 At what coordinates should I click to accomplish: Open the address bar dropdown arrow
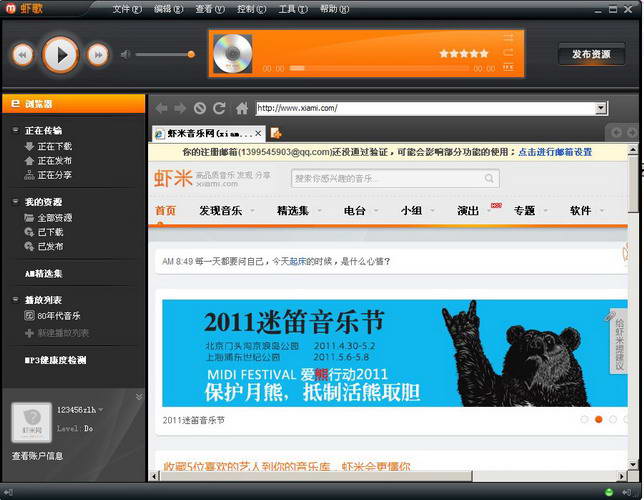[x=601, y=108]
